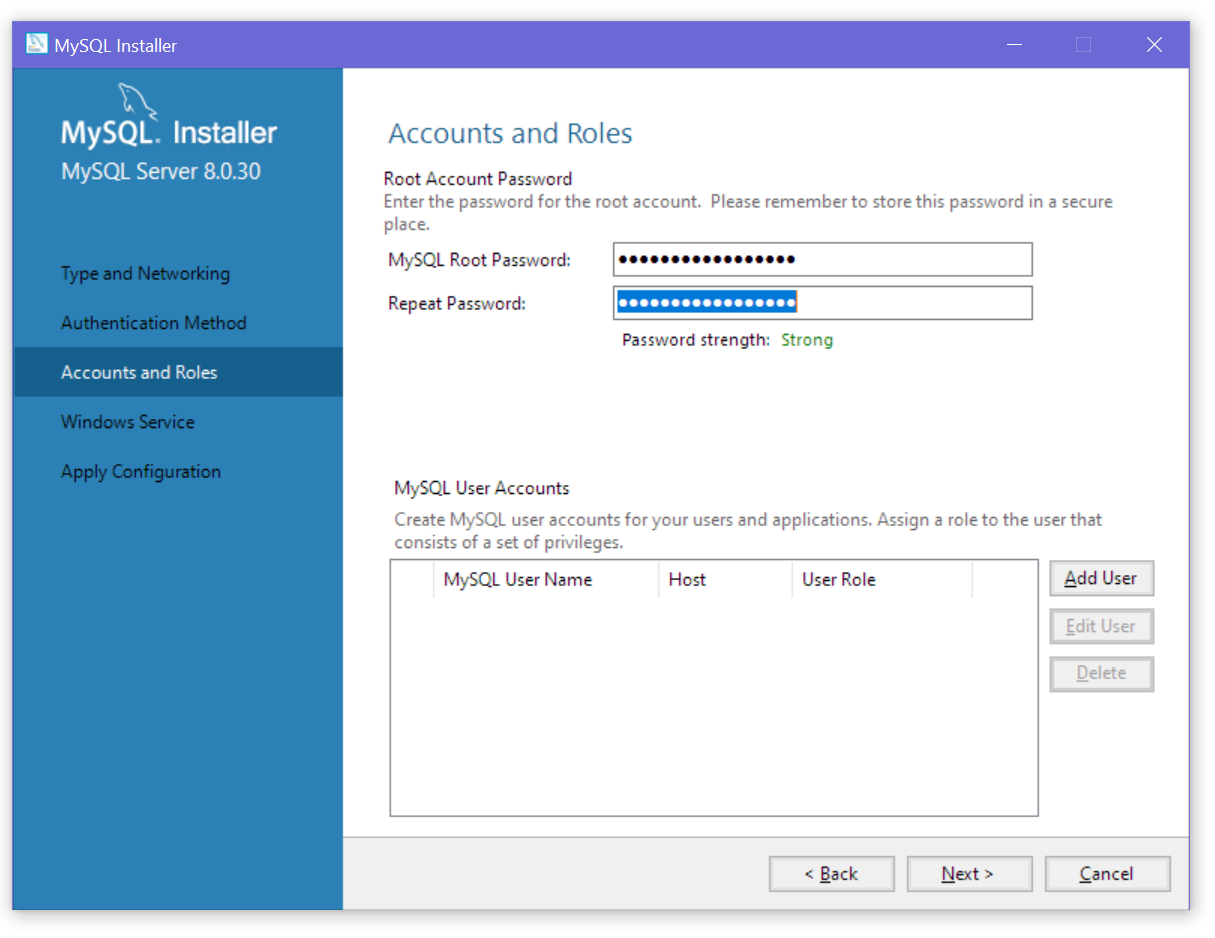Close the MySQL Installer window

[x=1154, y=45]
